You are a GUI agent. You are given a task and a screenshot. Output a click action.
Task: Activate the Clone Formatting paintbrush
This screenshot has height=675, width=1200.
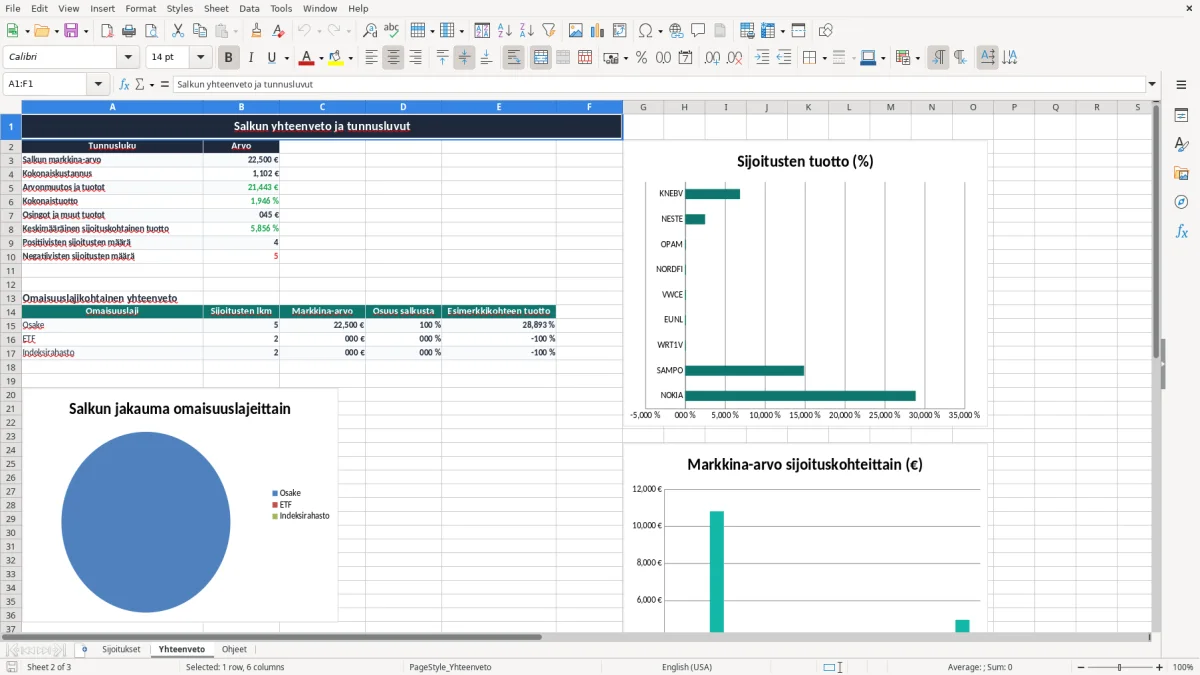pos(257,31)
